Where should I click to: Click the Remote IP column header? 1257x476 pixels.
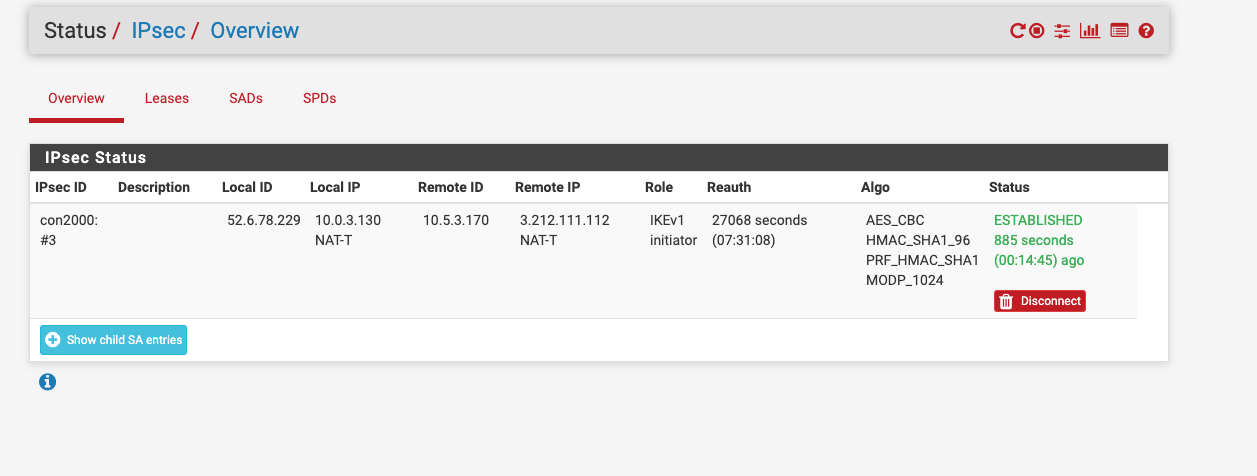pos(547,187)
